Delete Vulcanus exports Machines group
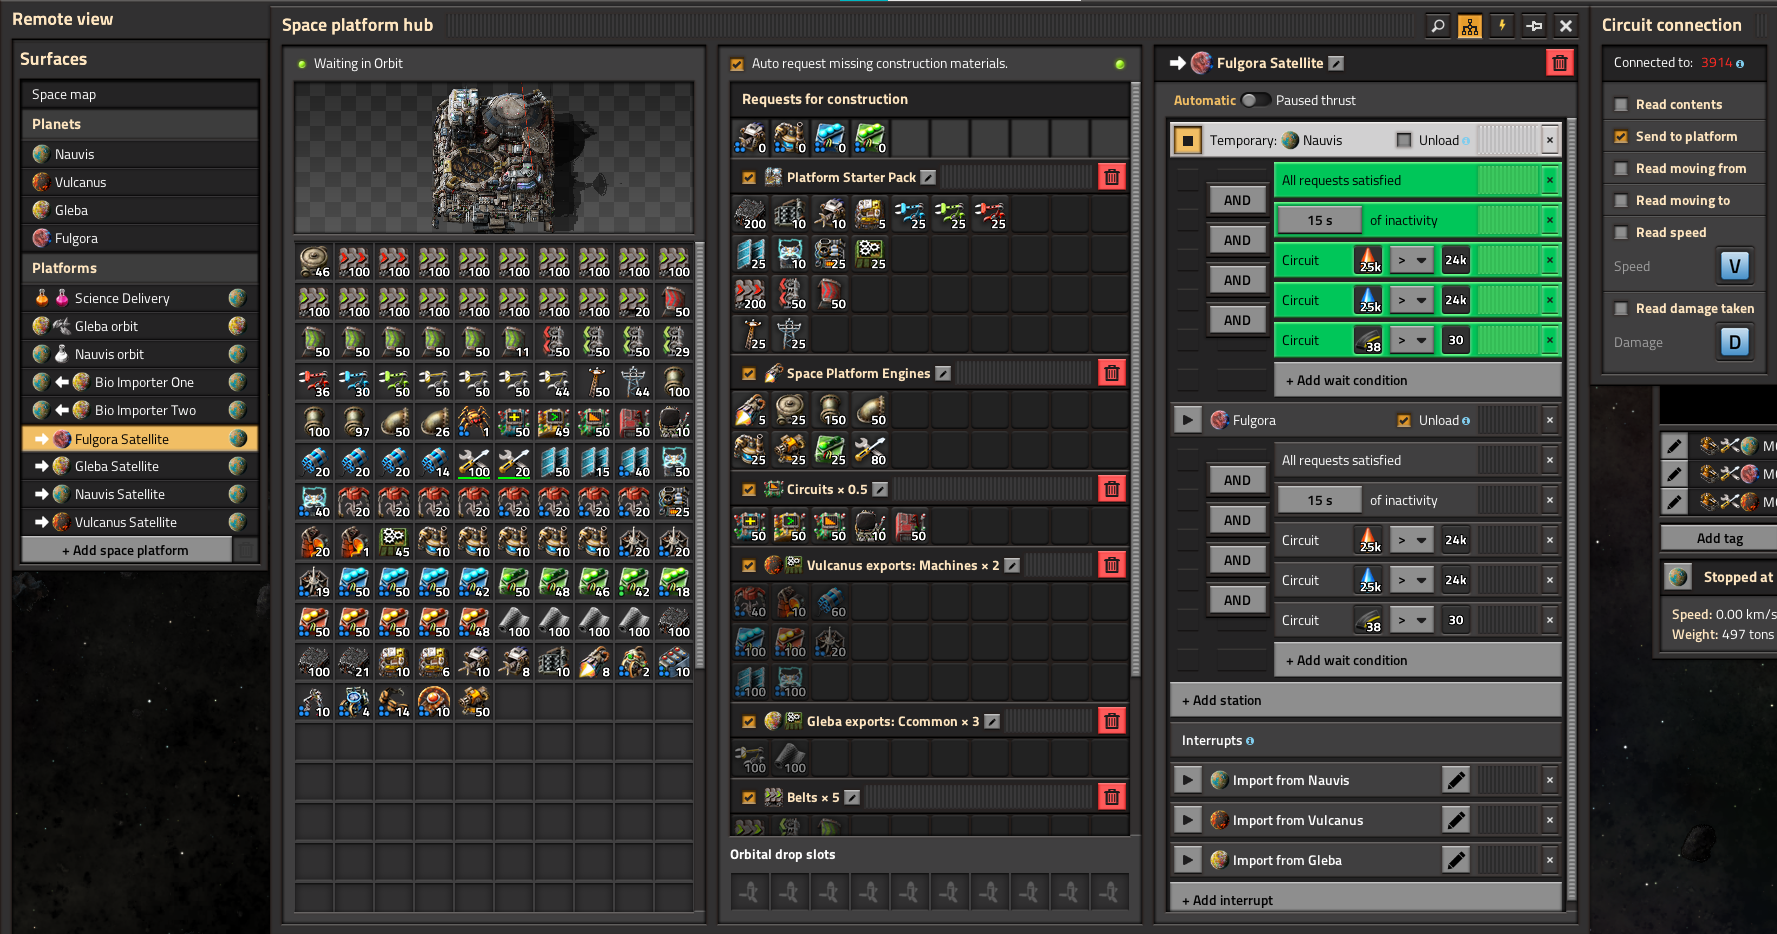Screen dimensions: 1777x934 click(x=1111, y=565)
